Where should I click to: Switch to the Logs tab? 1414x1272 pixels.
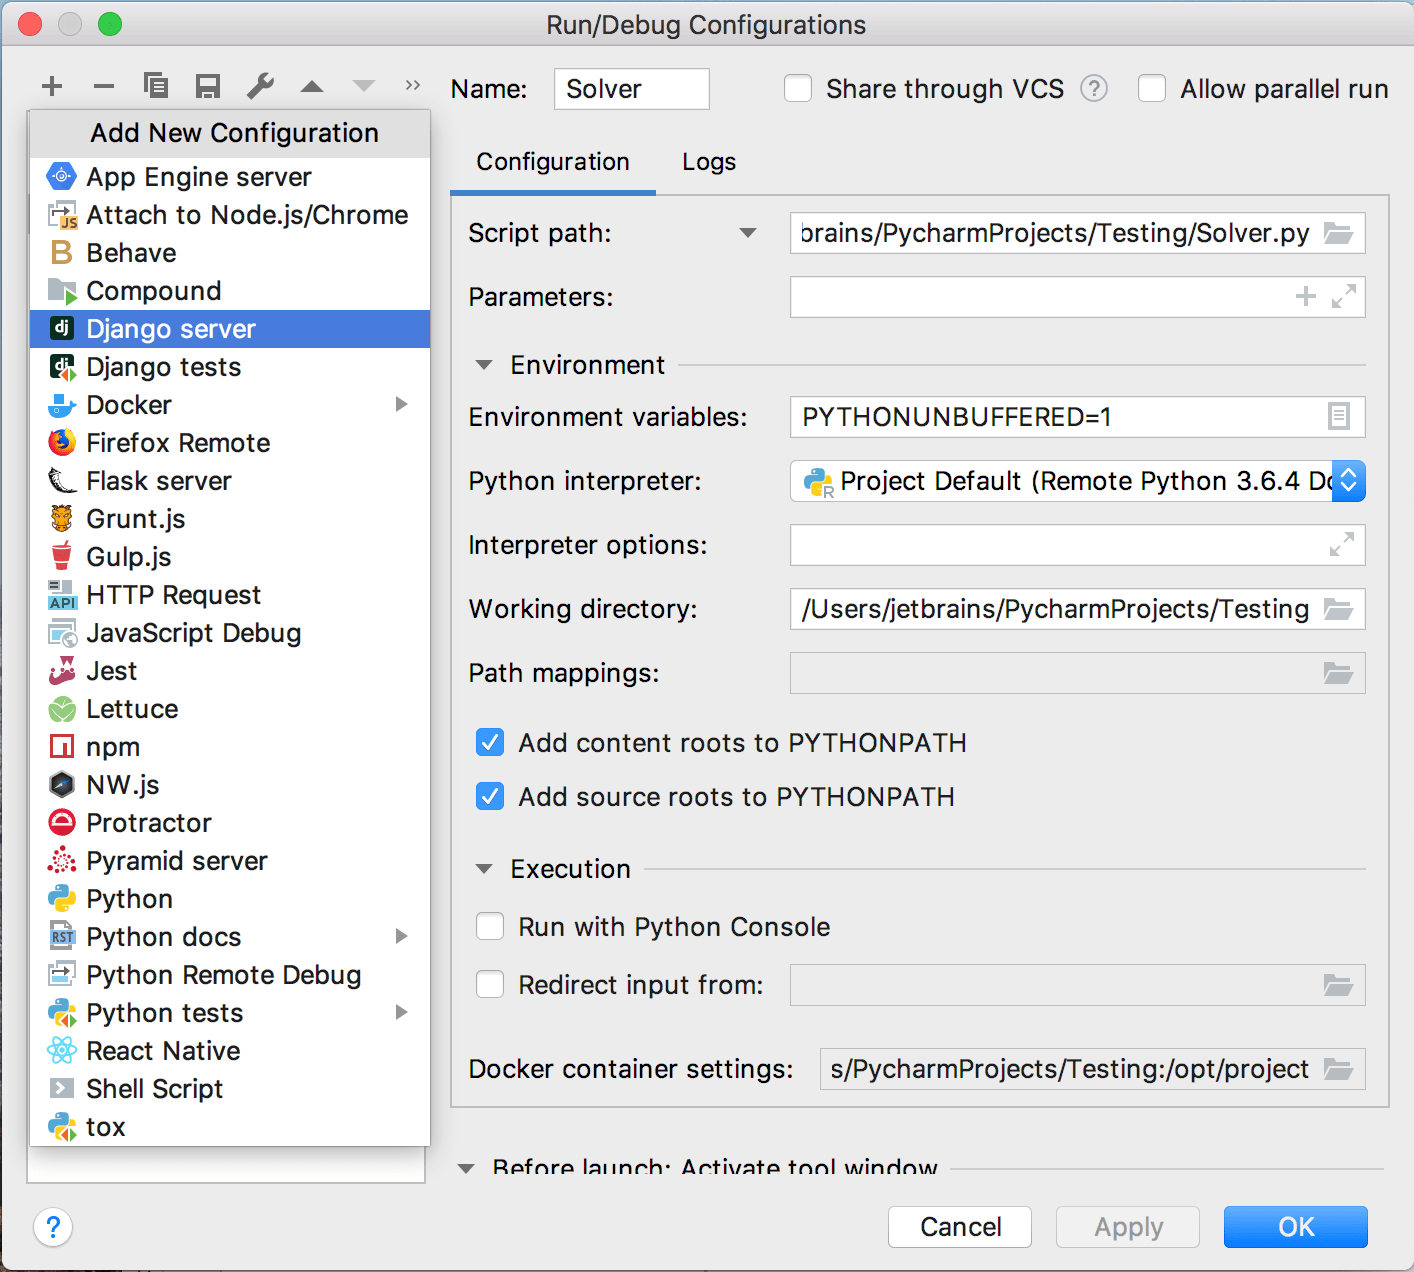(709, 162)
